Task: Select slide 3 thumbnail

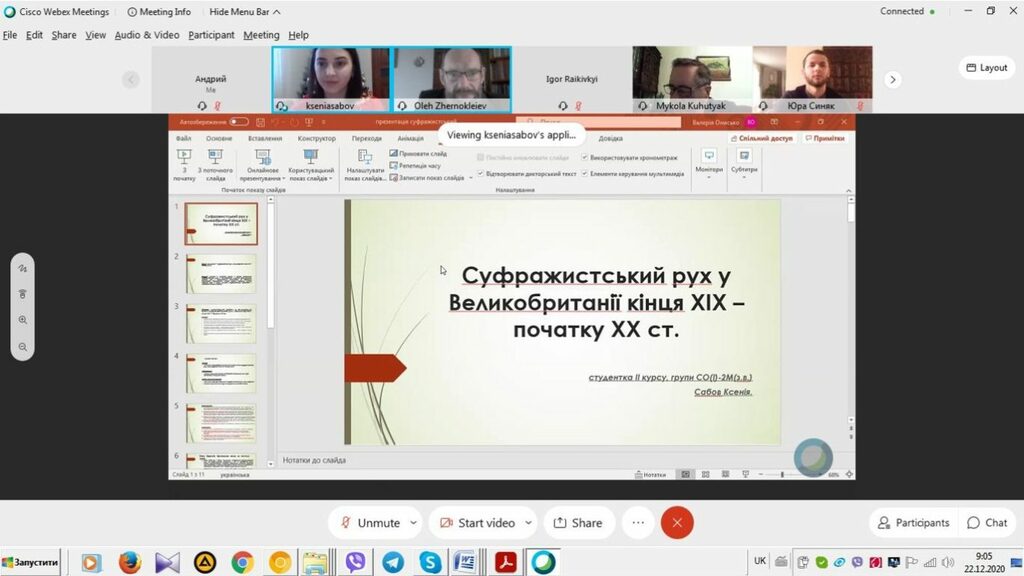Action: [x=221, y=323]
